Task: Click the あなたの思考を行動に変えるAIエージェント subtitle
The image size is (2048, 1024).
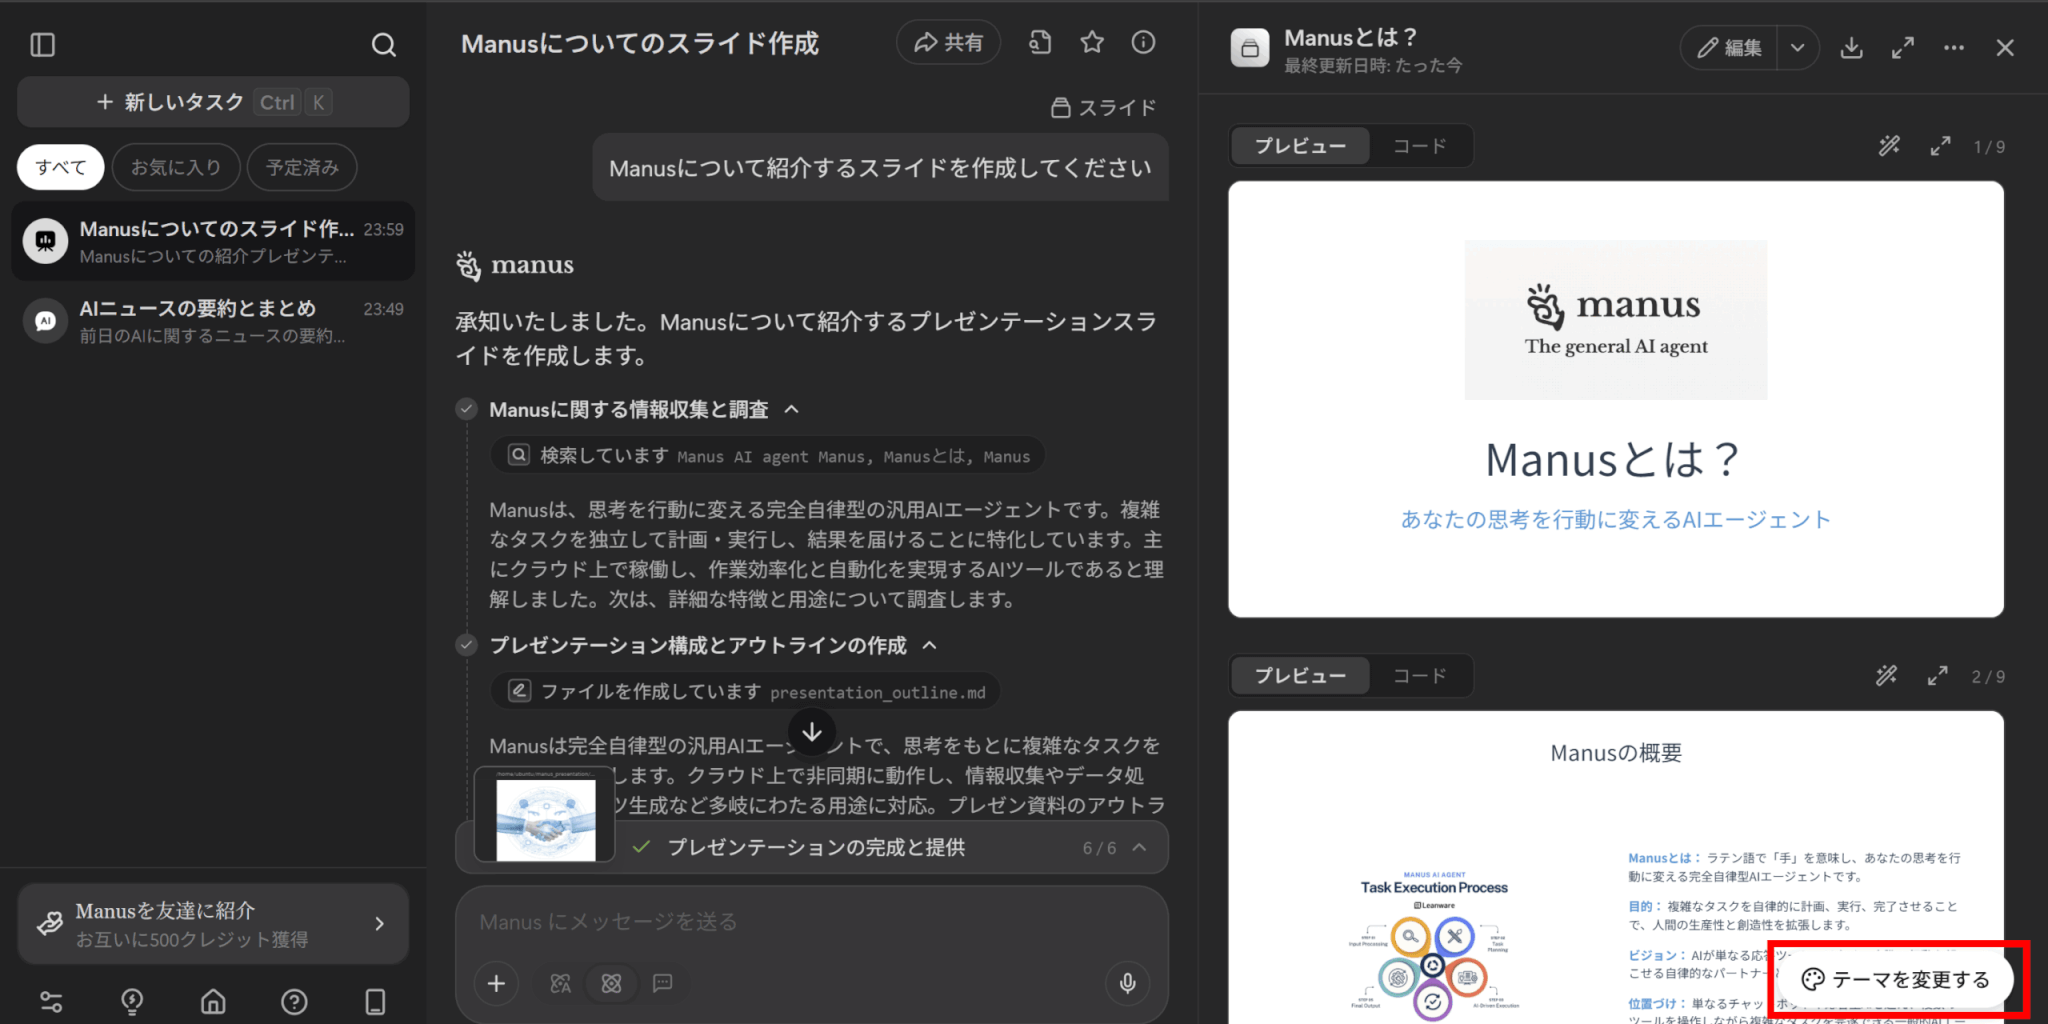Action: click(1616, 519)
